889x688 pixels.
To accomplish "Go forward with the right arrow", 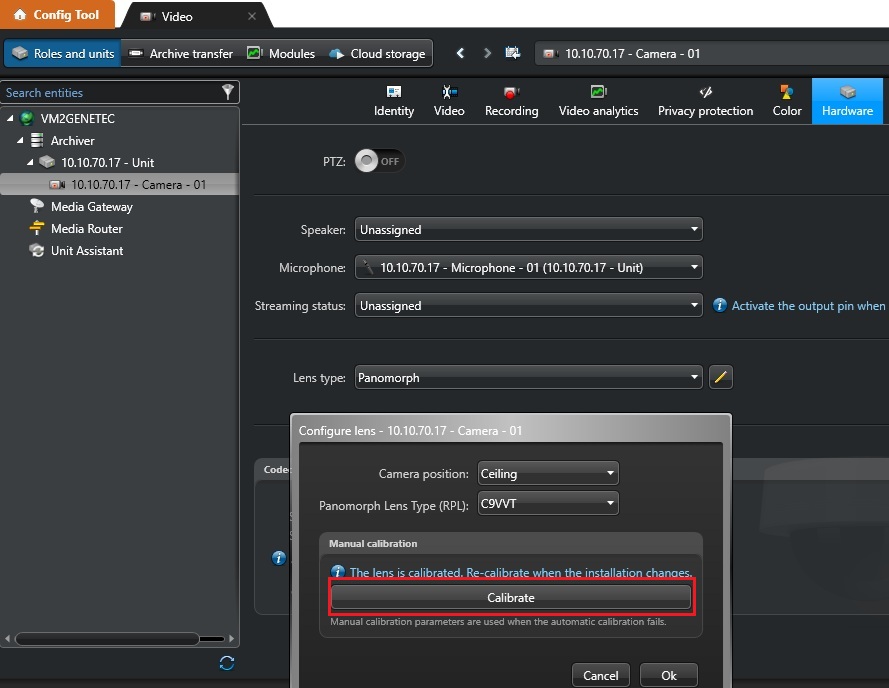I will (487, 53).
